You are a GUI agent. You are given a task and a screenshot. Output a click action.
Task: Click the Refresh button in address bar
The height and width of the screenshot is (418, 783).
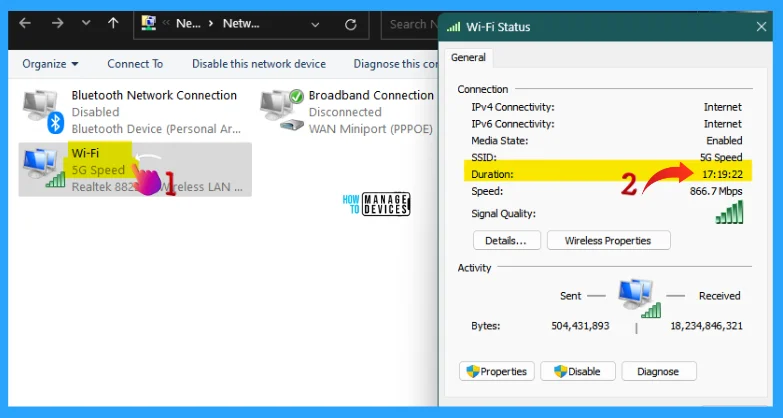[x=350, y=24]
